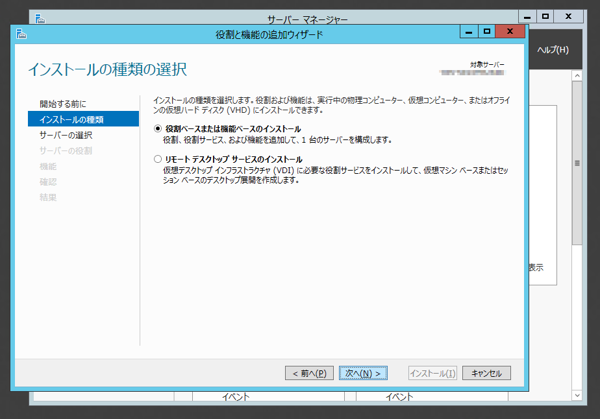The height and width of the screenshot is (419, 600).
Task: Click Server Manager scrollbar up arrow
Action: point(577,76)
